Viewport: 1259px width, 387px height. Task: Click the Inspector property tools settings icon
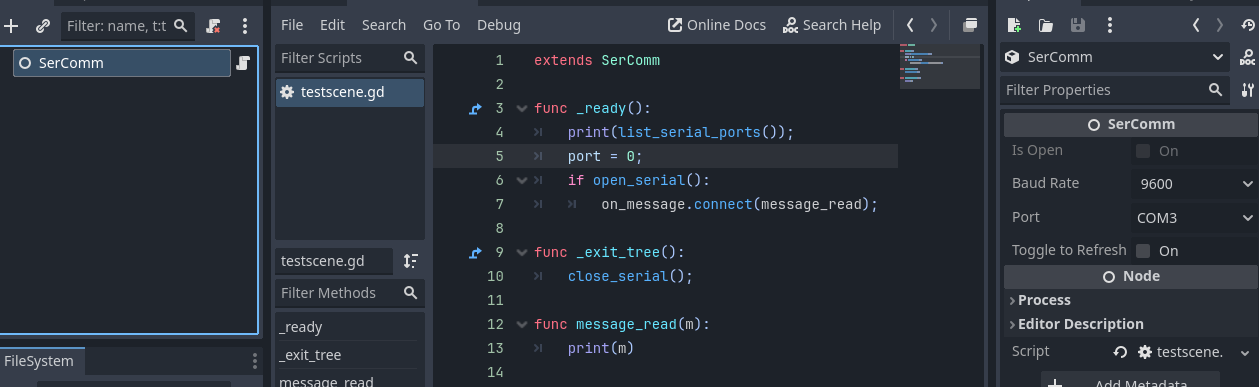tap(1247, 90)
